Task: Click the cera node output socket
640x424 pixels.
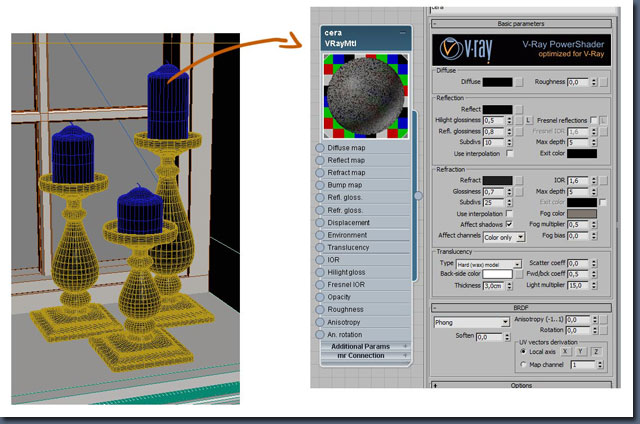Action: [x=418, y=196]
